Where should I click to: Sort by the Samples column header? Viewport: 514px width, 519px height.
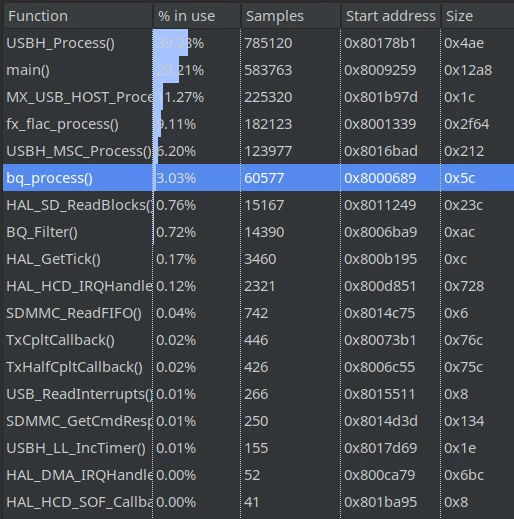(x=291, y=16)
